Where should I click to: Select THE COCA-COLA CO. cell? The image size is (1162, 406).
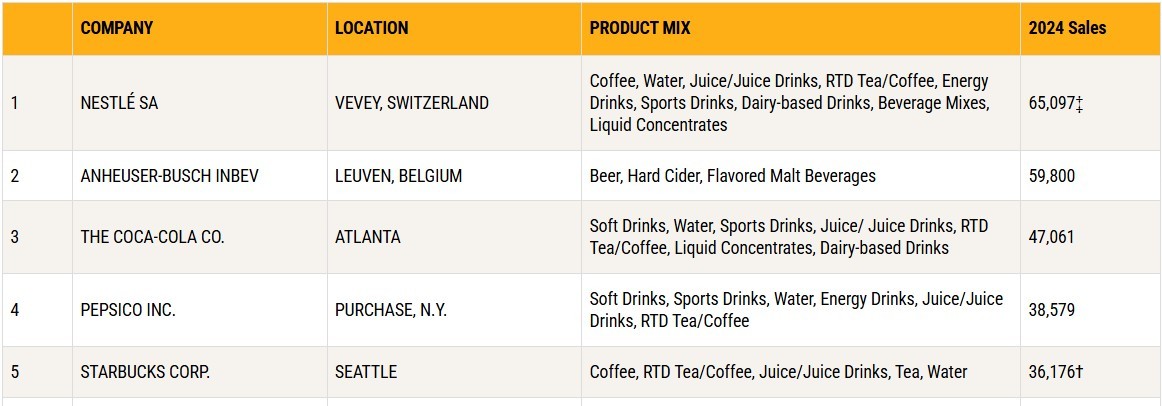152,237
